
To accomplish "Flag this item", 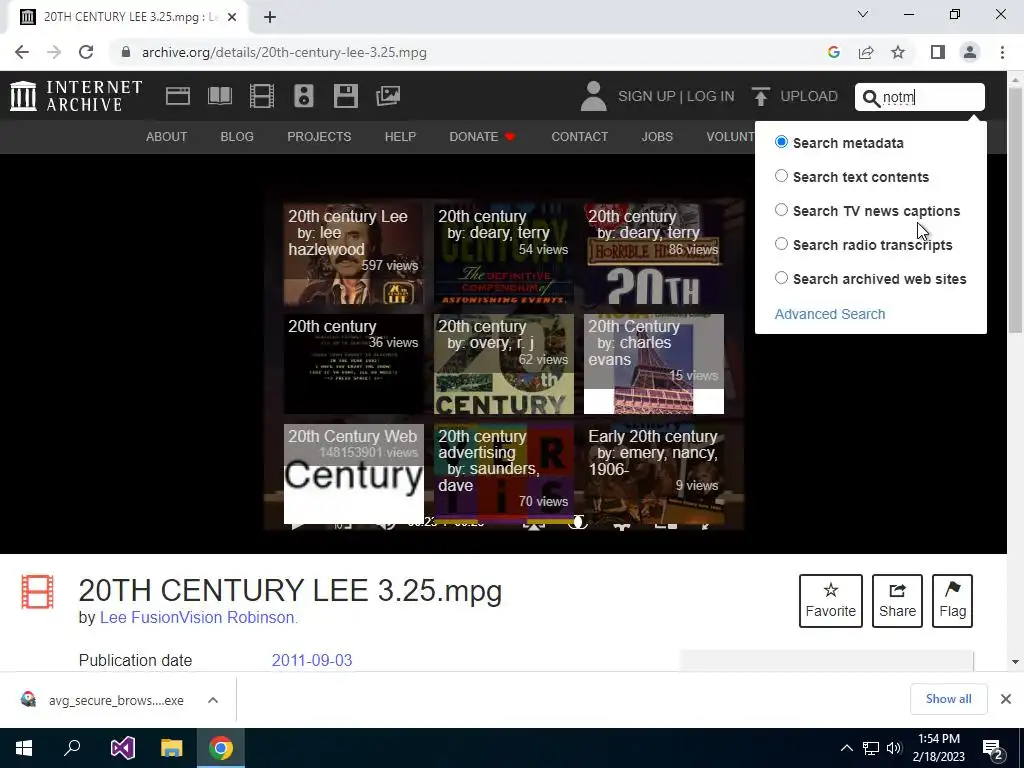I will 952,601.
